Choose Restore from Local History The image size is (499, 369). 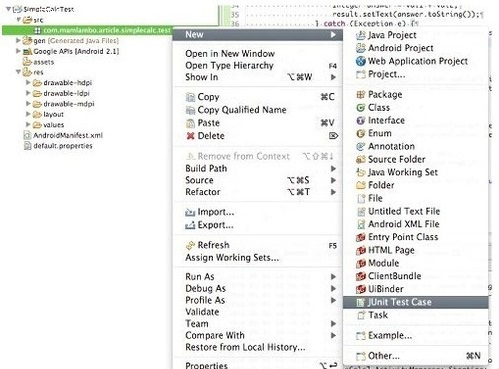pyautogui.click(x=245, y=347)
